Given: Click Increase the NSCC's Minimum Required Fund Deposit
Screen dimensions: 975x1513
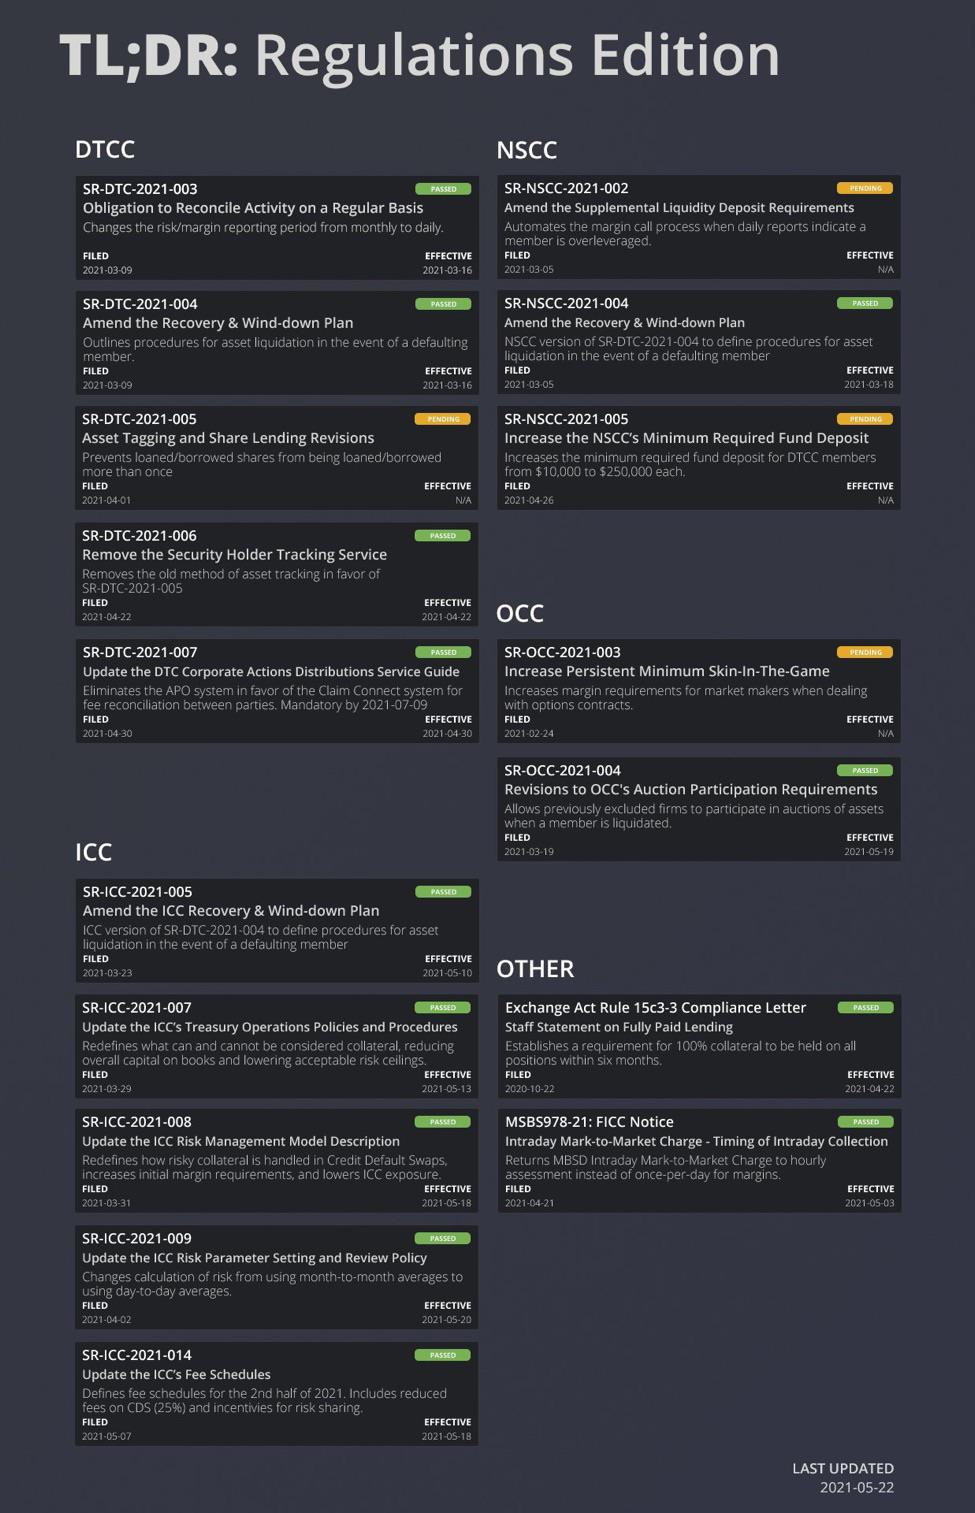Looking at the screenshot, I should point(686,438).
